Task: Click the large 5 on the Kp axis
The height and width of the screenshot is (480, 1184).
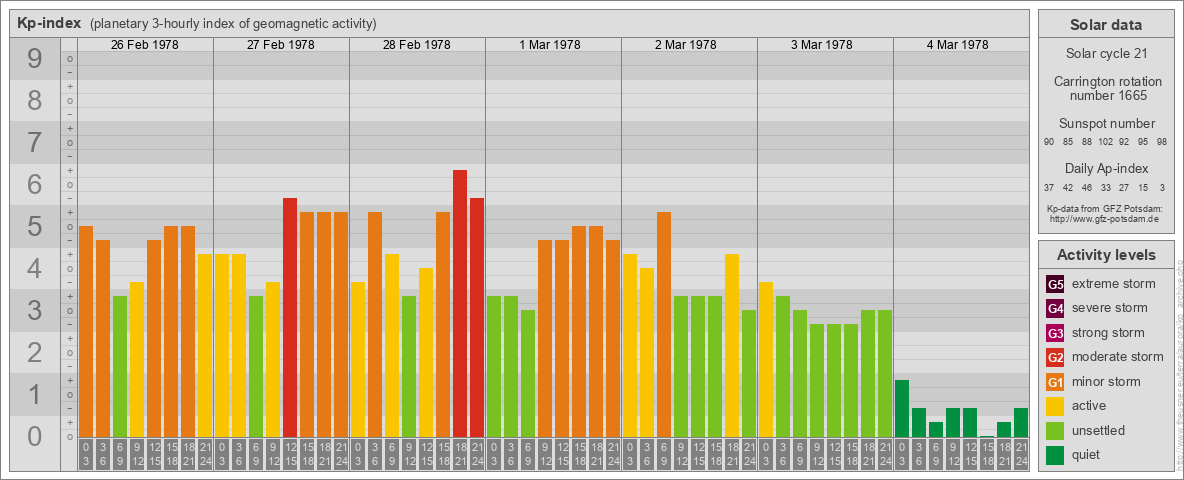Action: 35,226
